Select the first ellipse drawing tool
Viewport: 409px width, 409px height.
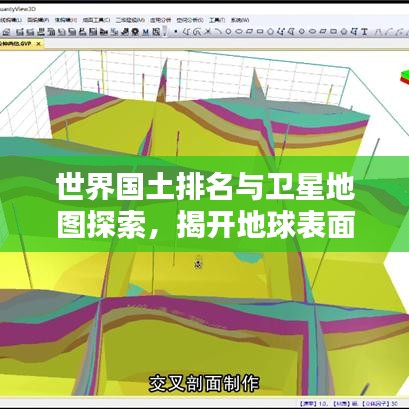(239, 32)
